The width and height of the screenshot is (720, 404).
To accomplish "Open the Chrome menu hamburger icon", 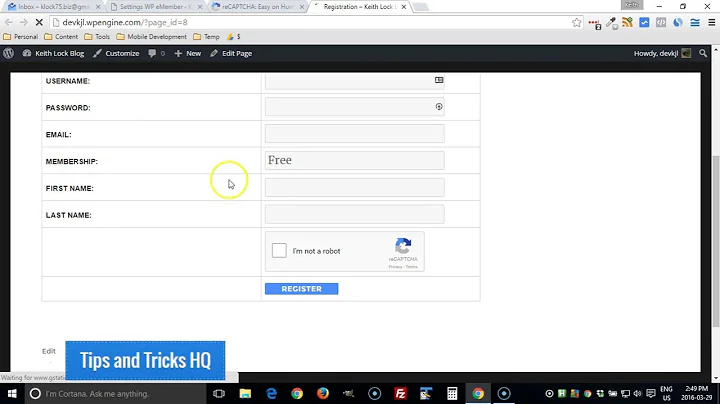I will (x=712, y=22).
